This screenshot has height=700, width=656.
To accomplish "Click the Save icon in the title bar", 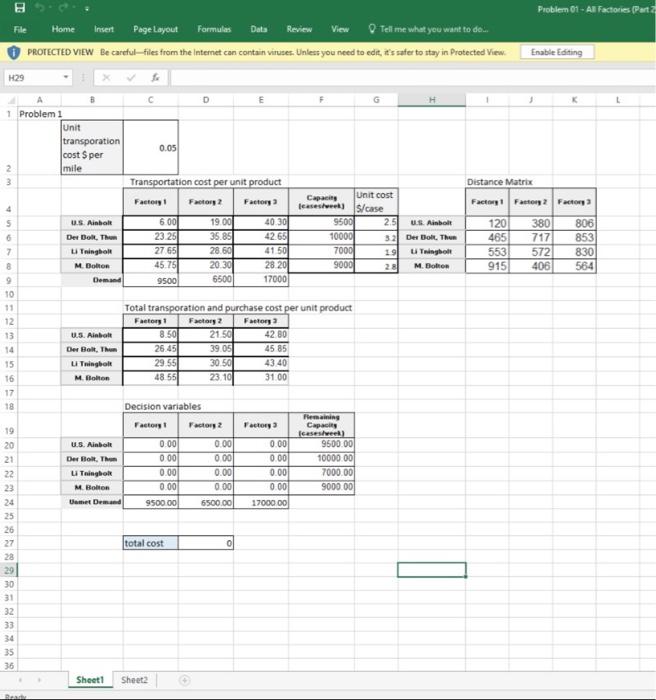I will coord(20,8).
